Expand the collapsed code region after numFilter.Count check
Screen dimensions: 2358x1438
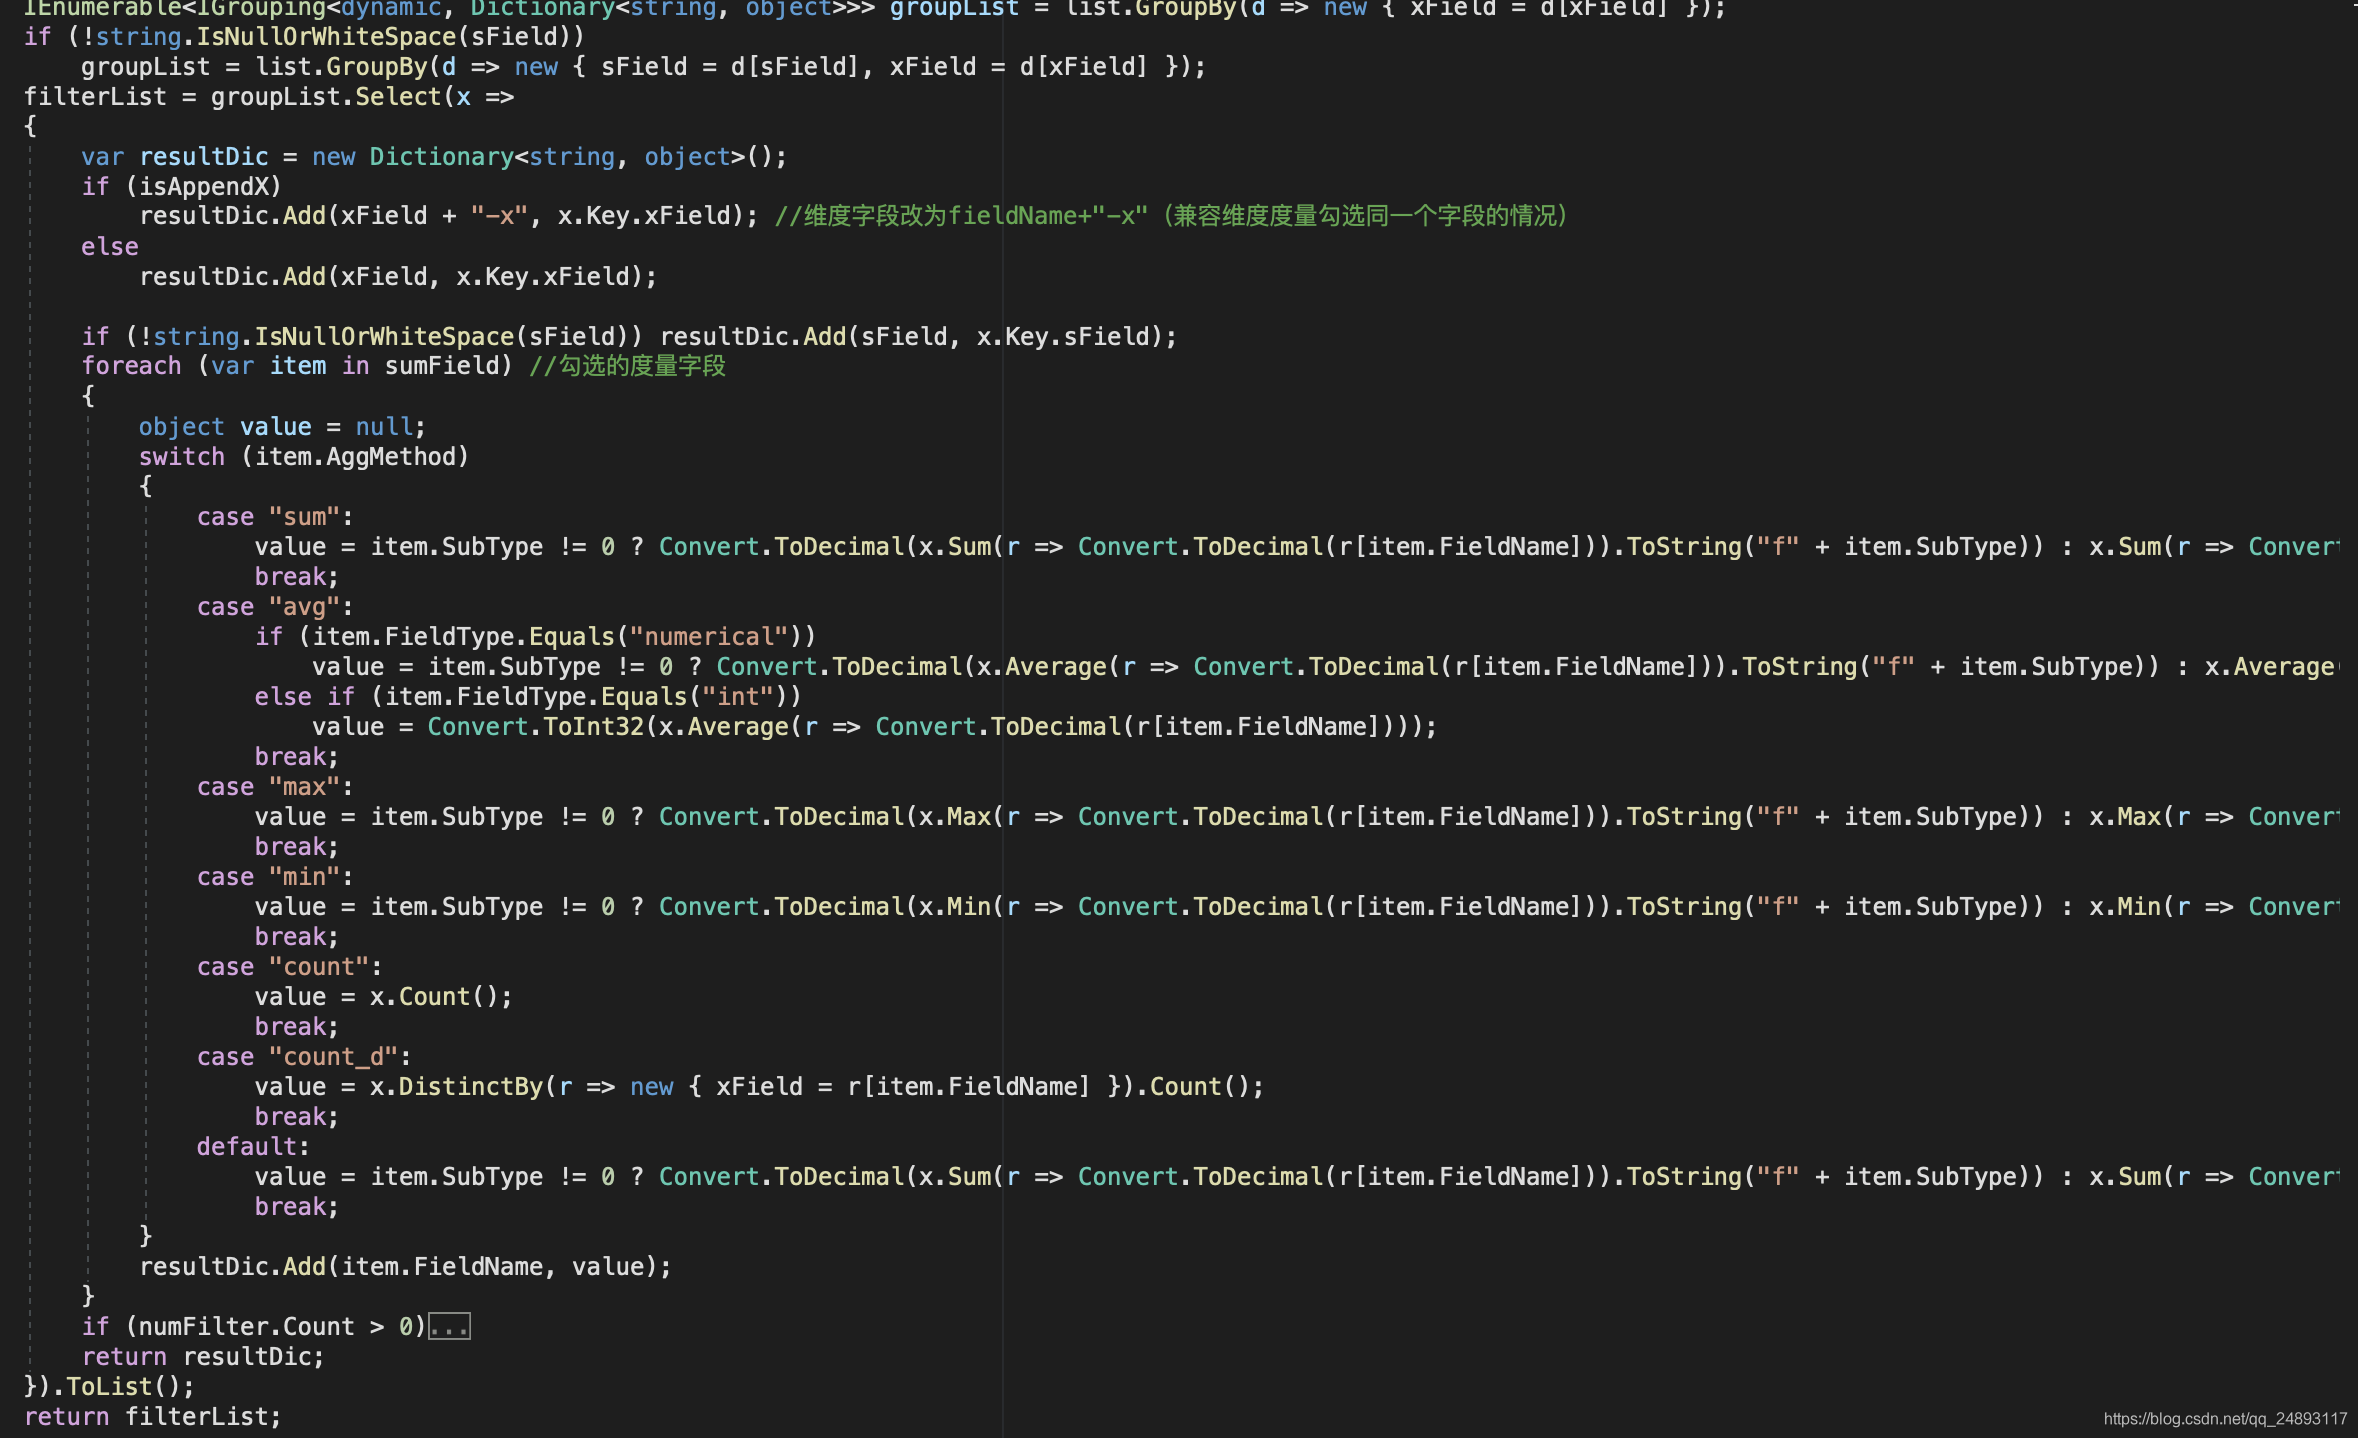click(x=448, y=1326)
